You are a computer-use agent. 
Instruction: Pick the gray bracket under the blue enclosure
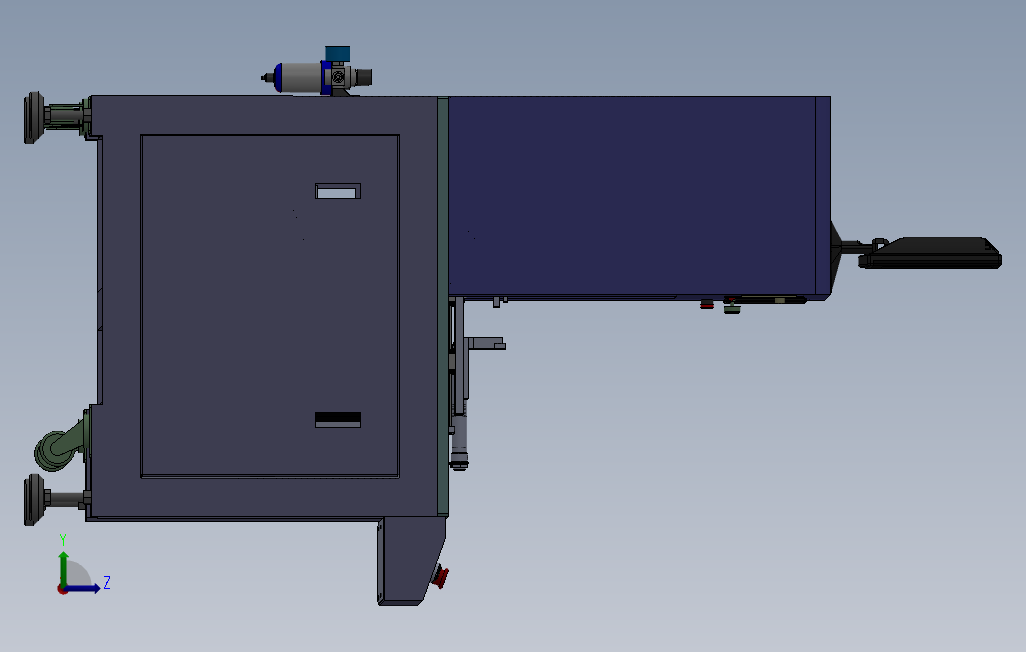[x=485, y=343]
